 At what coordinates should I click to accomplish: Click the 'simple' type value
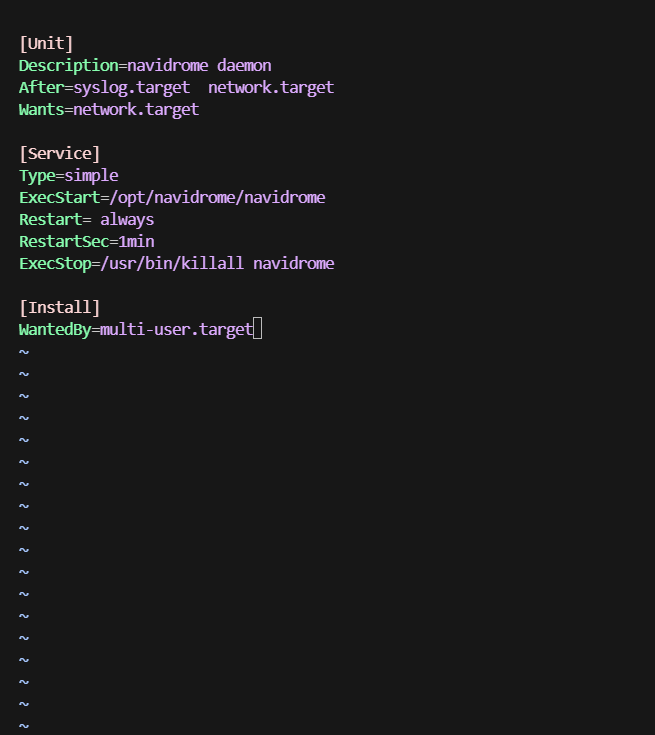coord(91,175)
